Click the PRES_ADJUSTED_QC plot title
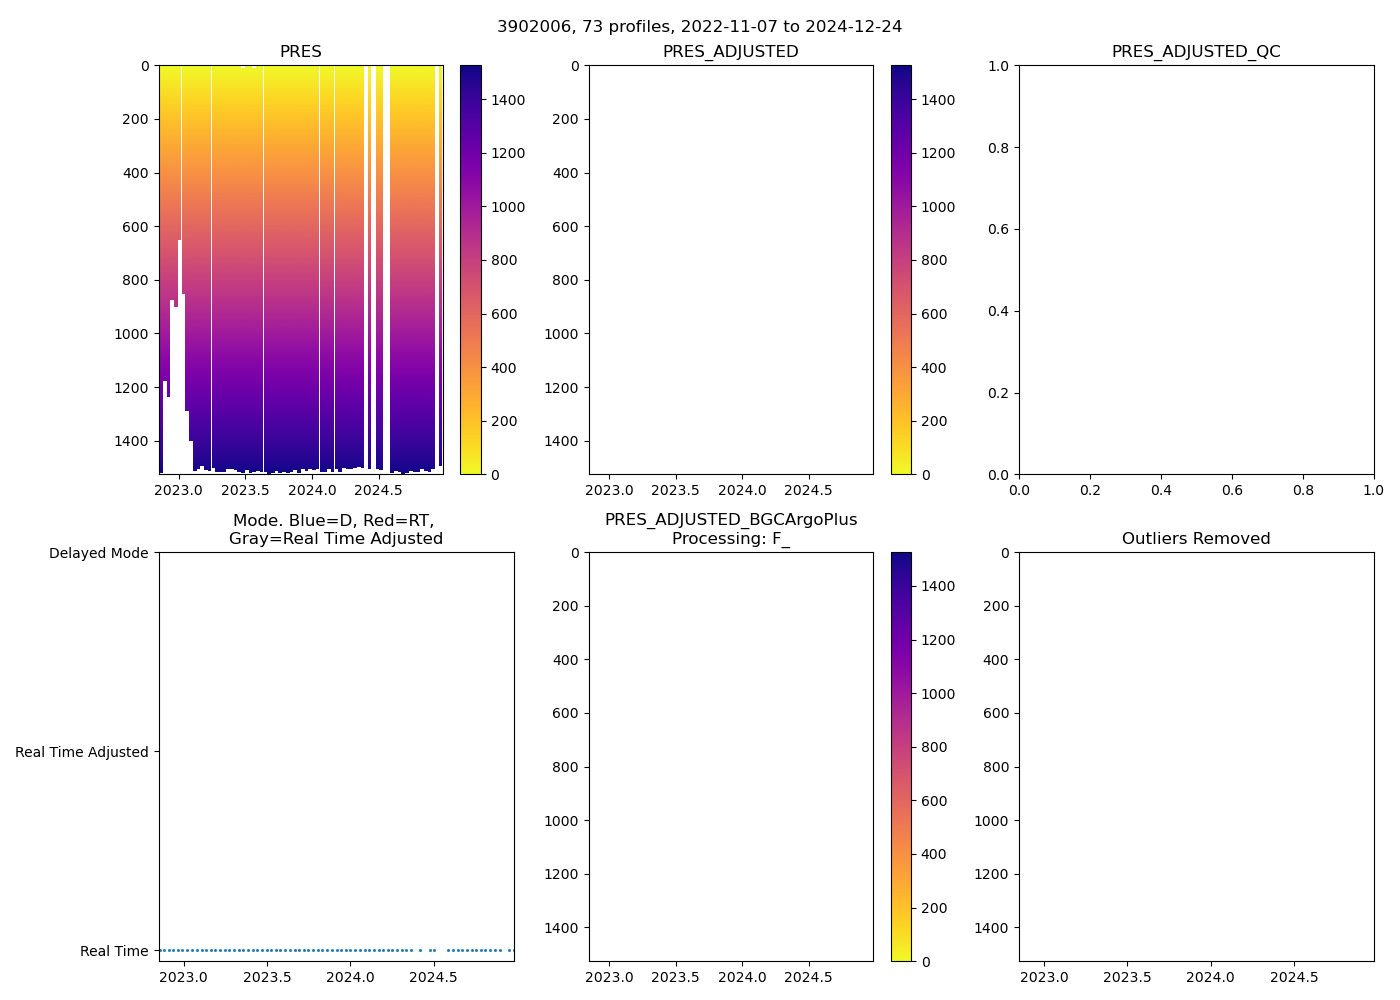Image resolution: width=1400 pixels, height=1000 pixels. (1196, 52)
